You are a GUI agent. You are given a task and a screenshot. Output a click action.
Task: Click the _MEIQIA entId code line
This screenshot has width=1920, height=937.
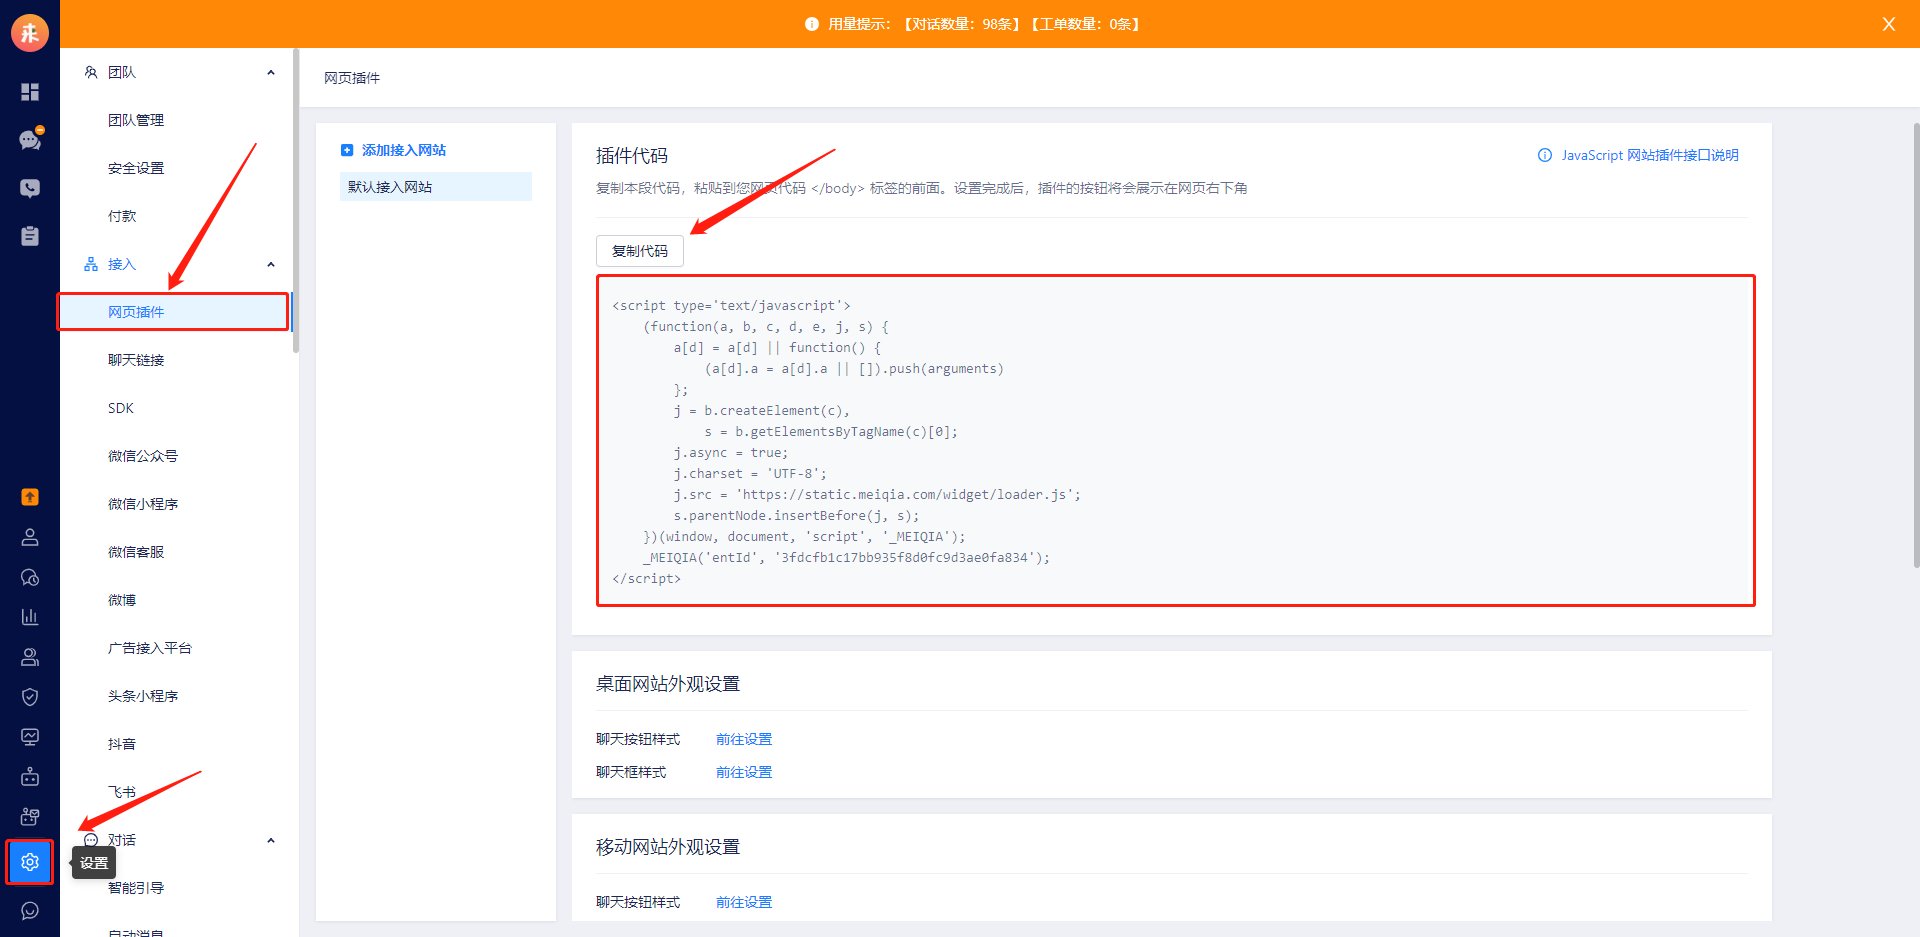pyautogui.click(x=846, y=558)
